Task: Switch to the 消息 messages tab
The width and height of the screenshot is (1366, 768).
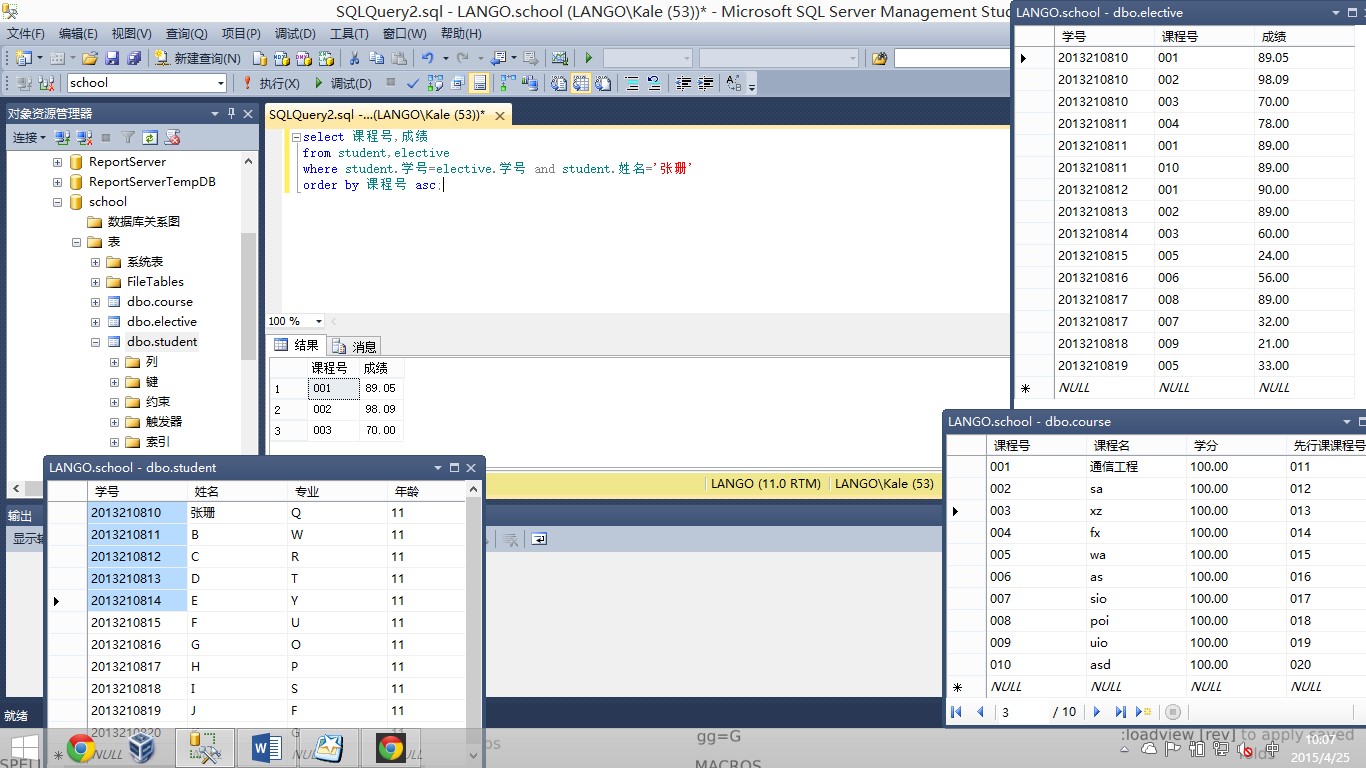Action: pyautogui.click(x=354, y=346)
